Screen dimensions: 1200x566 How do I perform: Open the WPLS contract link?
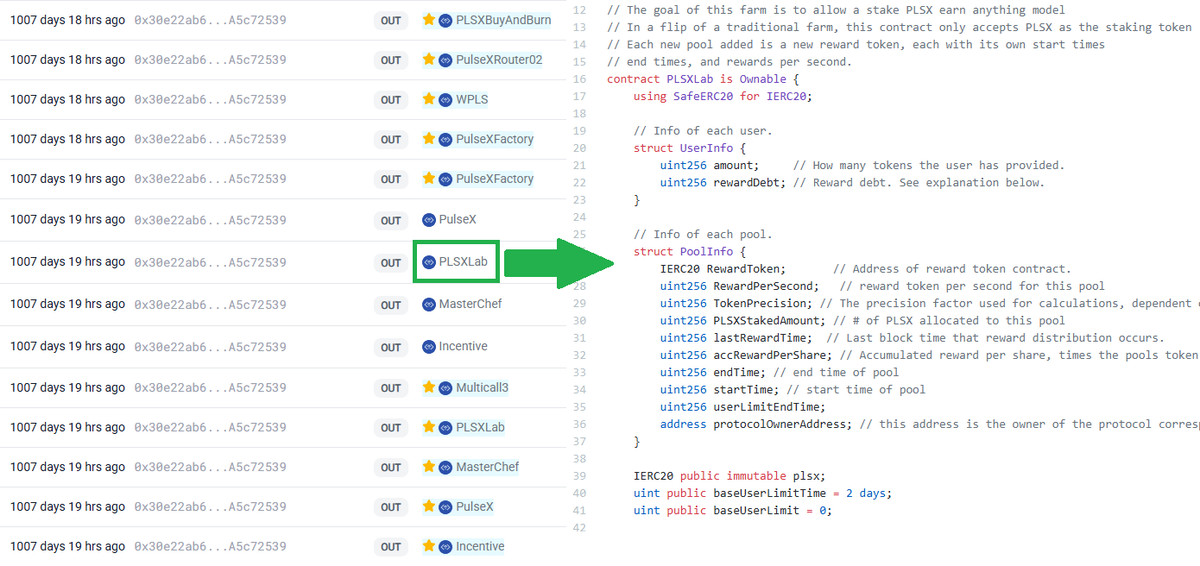point(472,99)
